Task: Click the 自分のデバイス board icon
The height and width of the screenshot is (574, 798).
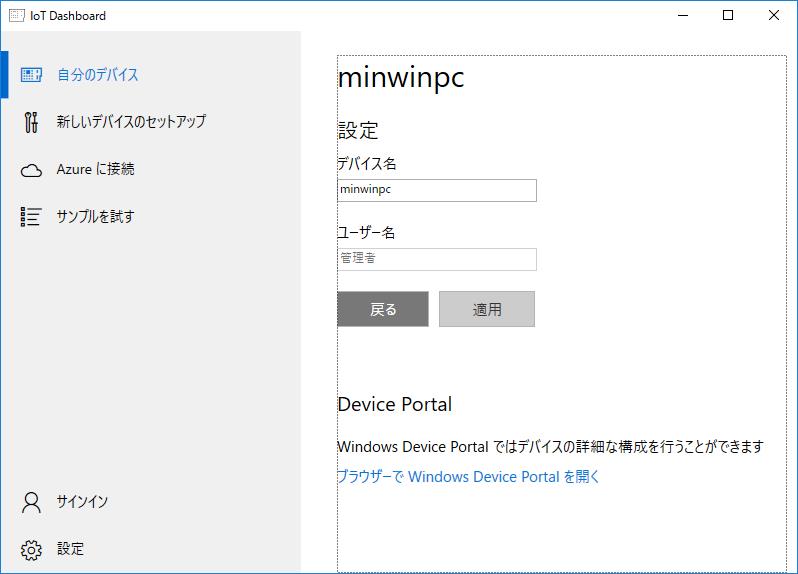Action: pyautogui.click(x=31, y=75)
